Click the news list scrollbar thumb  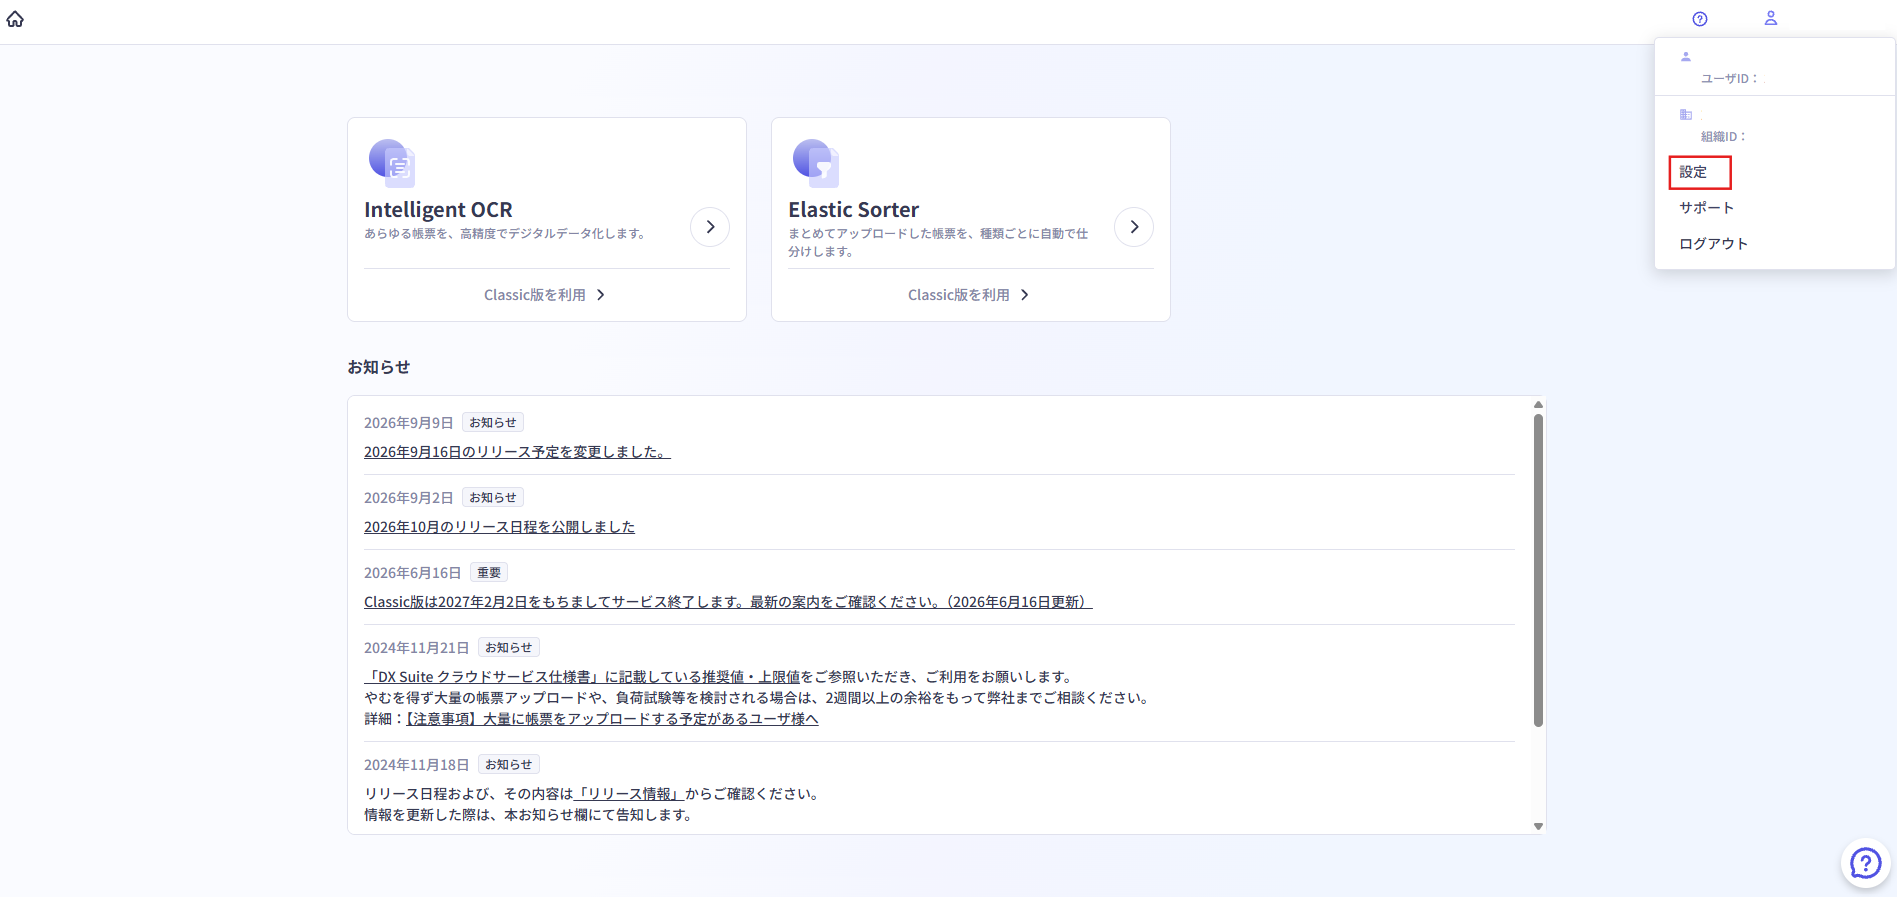[1538, 570]
